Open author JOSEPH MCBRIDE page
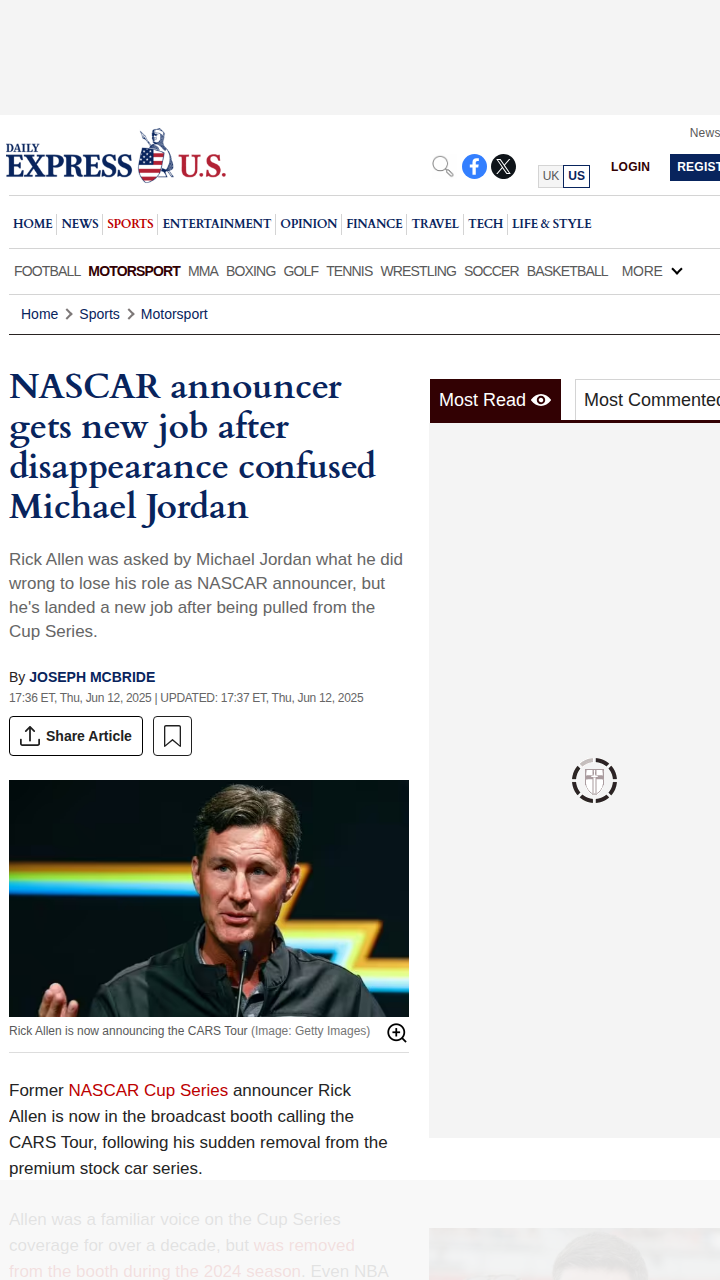This screenshot has width=720, height=1280. [92, 677]
